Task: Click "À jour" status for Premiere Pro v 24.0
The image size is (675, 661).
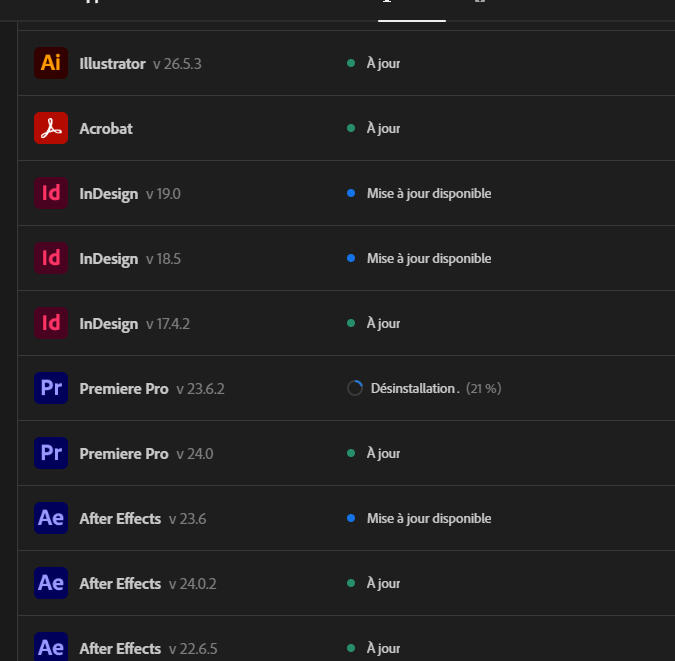Action: click(383, 453)
